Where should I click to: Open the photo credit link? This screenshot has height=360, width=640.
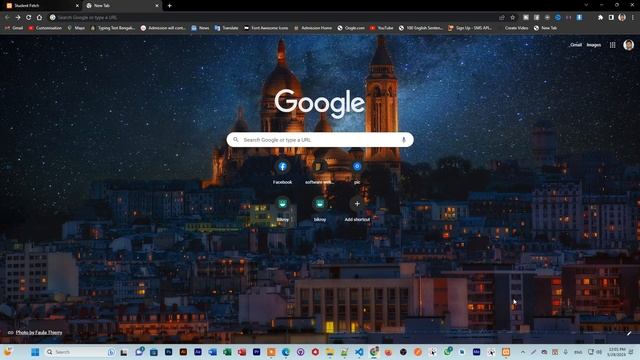[x=39, y=333]
